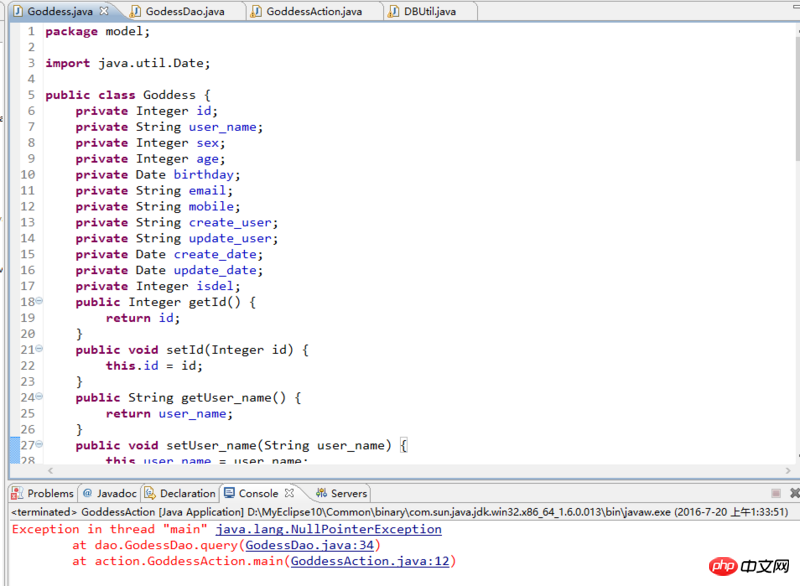The image size is (800, 586).
Task: Click the java.lang.NullPointerException link
Action: 328,529
